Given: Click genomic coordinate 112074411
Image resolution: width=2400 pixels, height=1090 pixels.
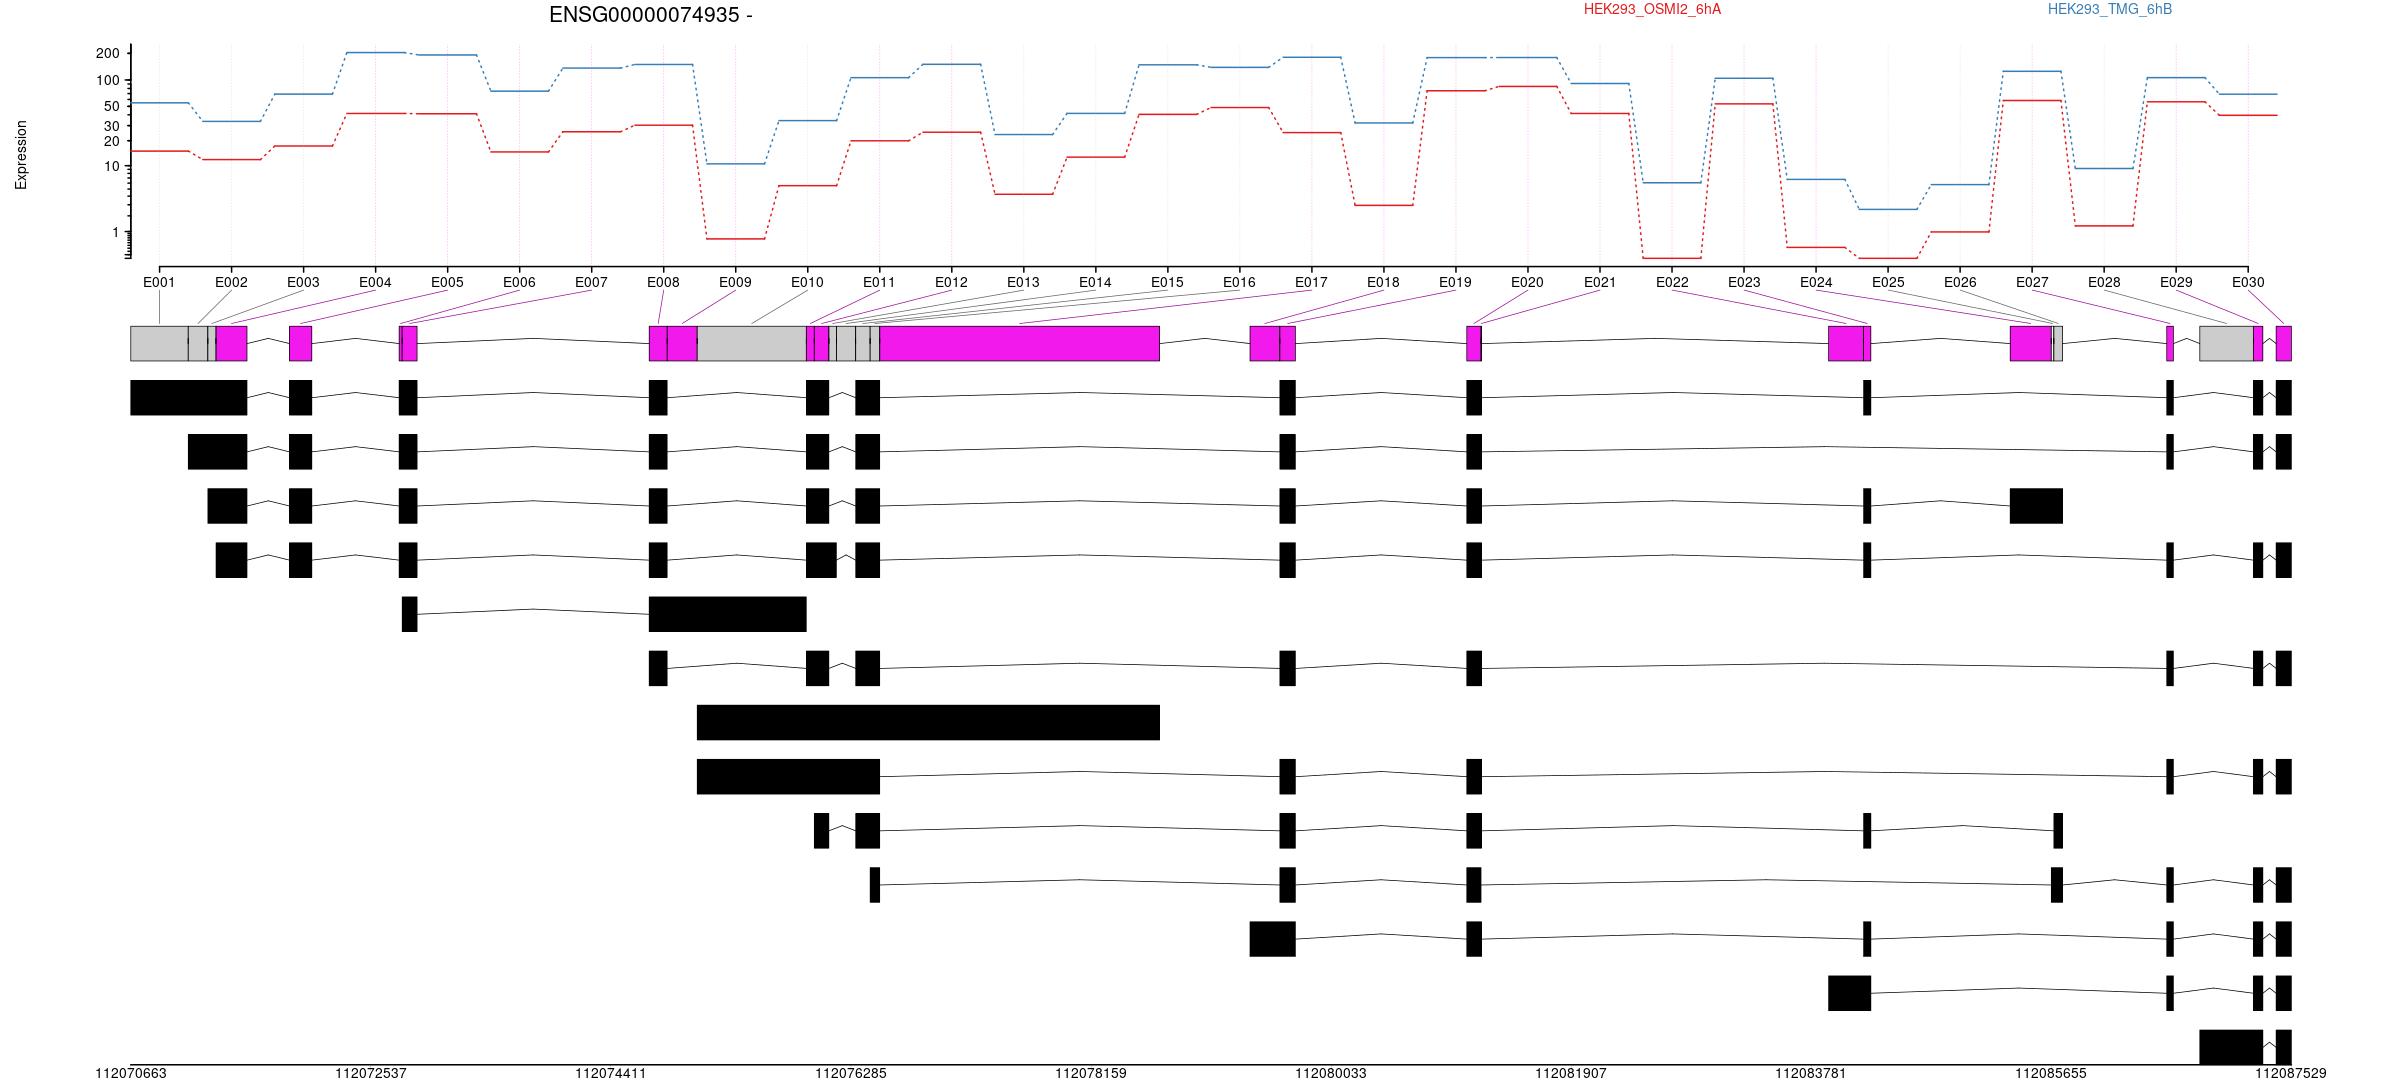Looking at the screenshot, I should pyautogui.click(x=611, y=1073).
